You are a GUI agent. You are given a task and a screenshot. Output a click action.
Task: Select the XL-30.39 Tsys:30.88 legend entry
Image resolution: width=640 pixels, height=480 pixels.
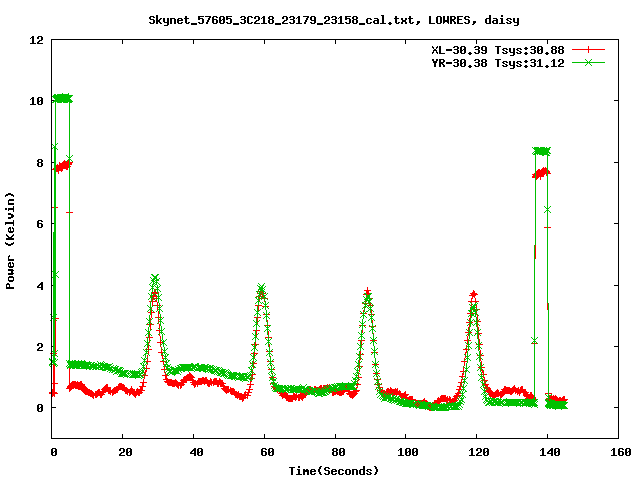[x=498, y=50]
